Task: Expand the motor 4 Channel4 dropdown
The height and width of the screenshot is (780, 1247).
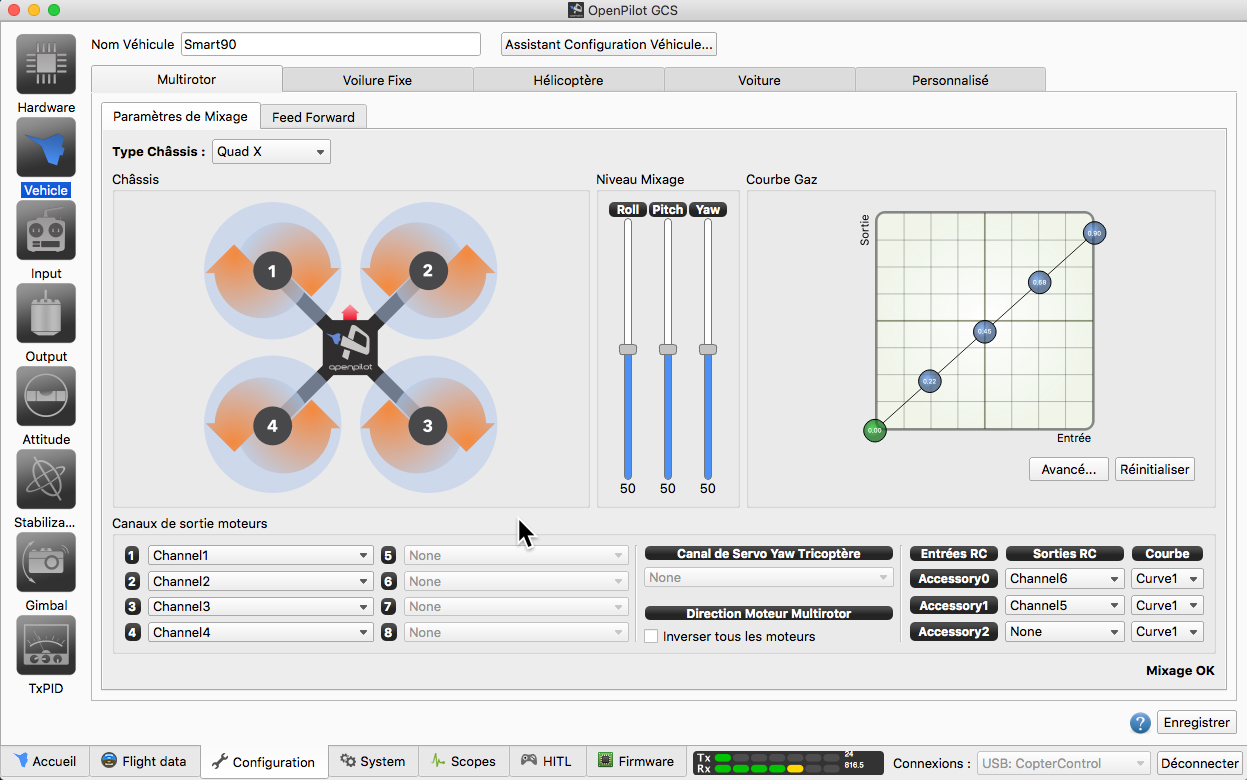Action: [260, 632]
